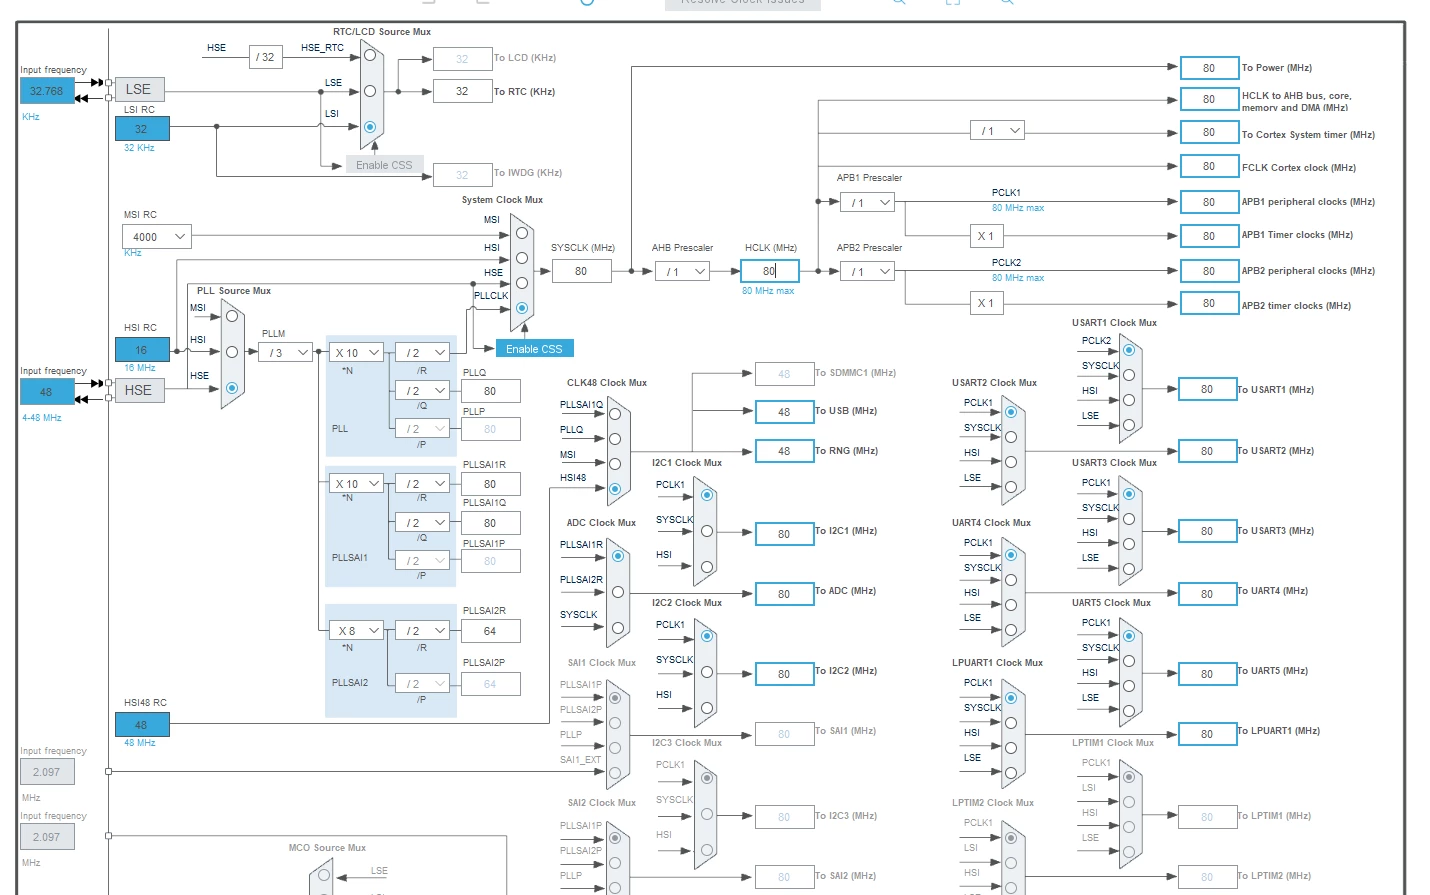Select HSI in PLL Source Mux
The width and height of the screenshot is (1430, 895).
pyautogui.click(x=232, y=352)
